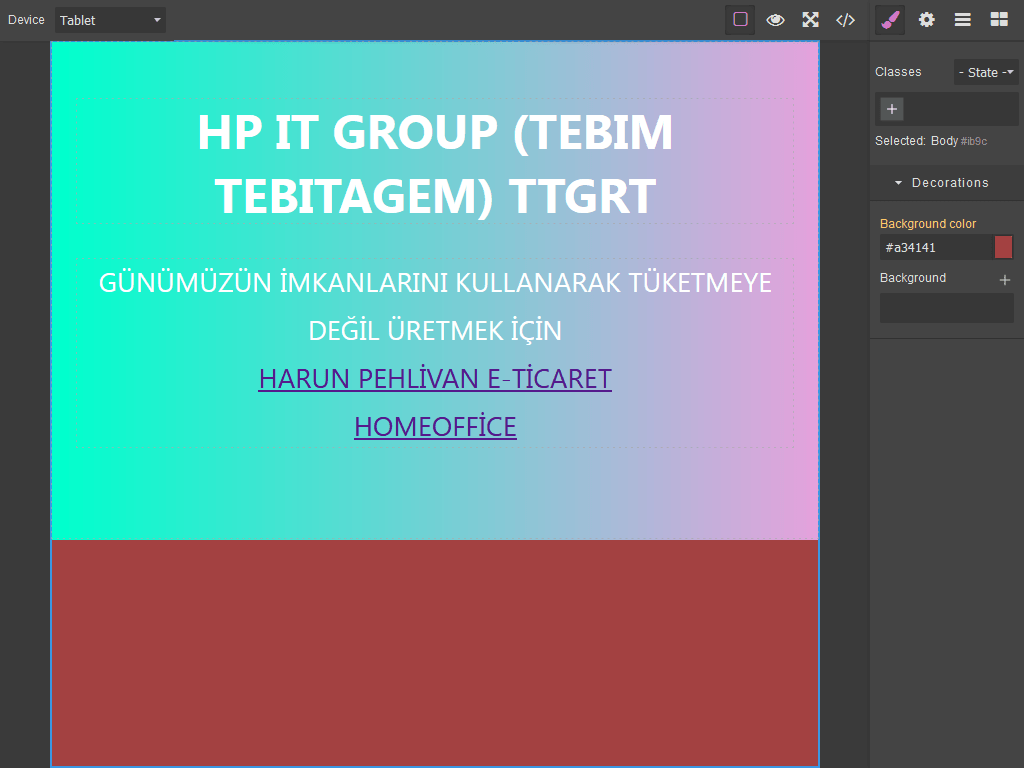1024x768 pixels.
Task: Follow the HARUN PEHLİVAN E-TİCARET link
Action: click(435, 379)
